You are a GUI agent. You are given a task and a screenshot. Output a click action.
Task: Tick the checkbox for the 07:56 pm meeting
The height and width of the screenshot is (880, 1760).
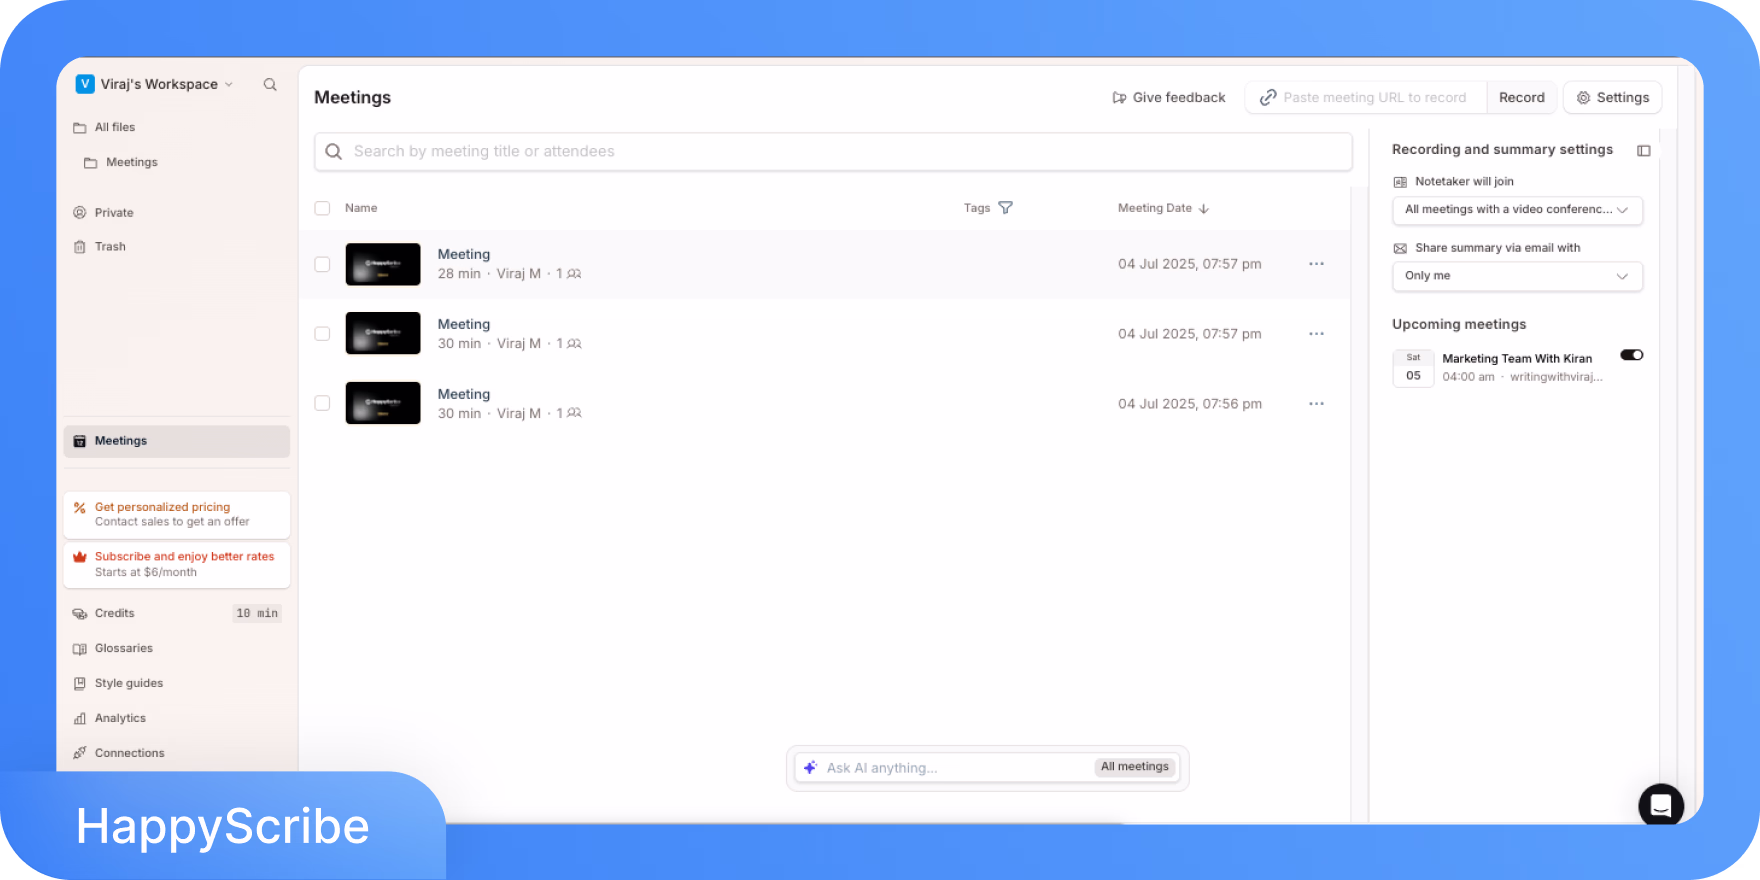(x=322, y=403)
